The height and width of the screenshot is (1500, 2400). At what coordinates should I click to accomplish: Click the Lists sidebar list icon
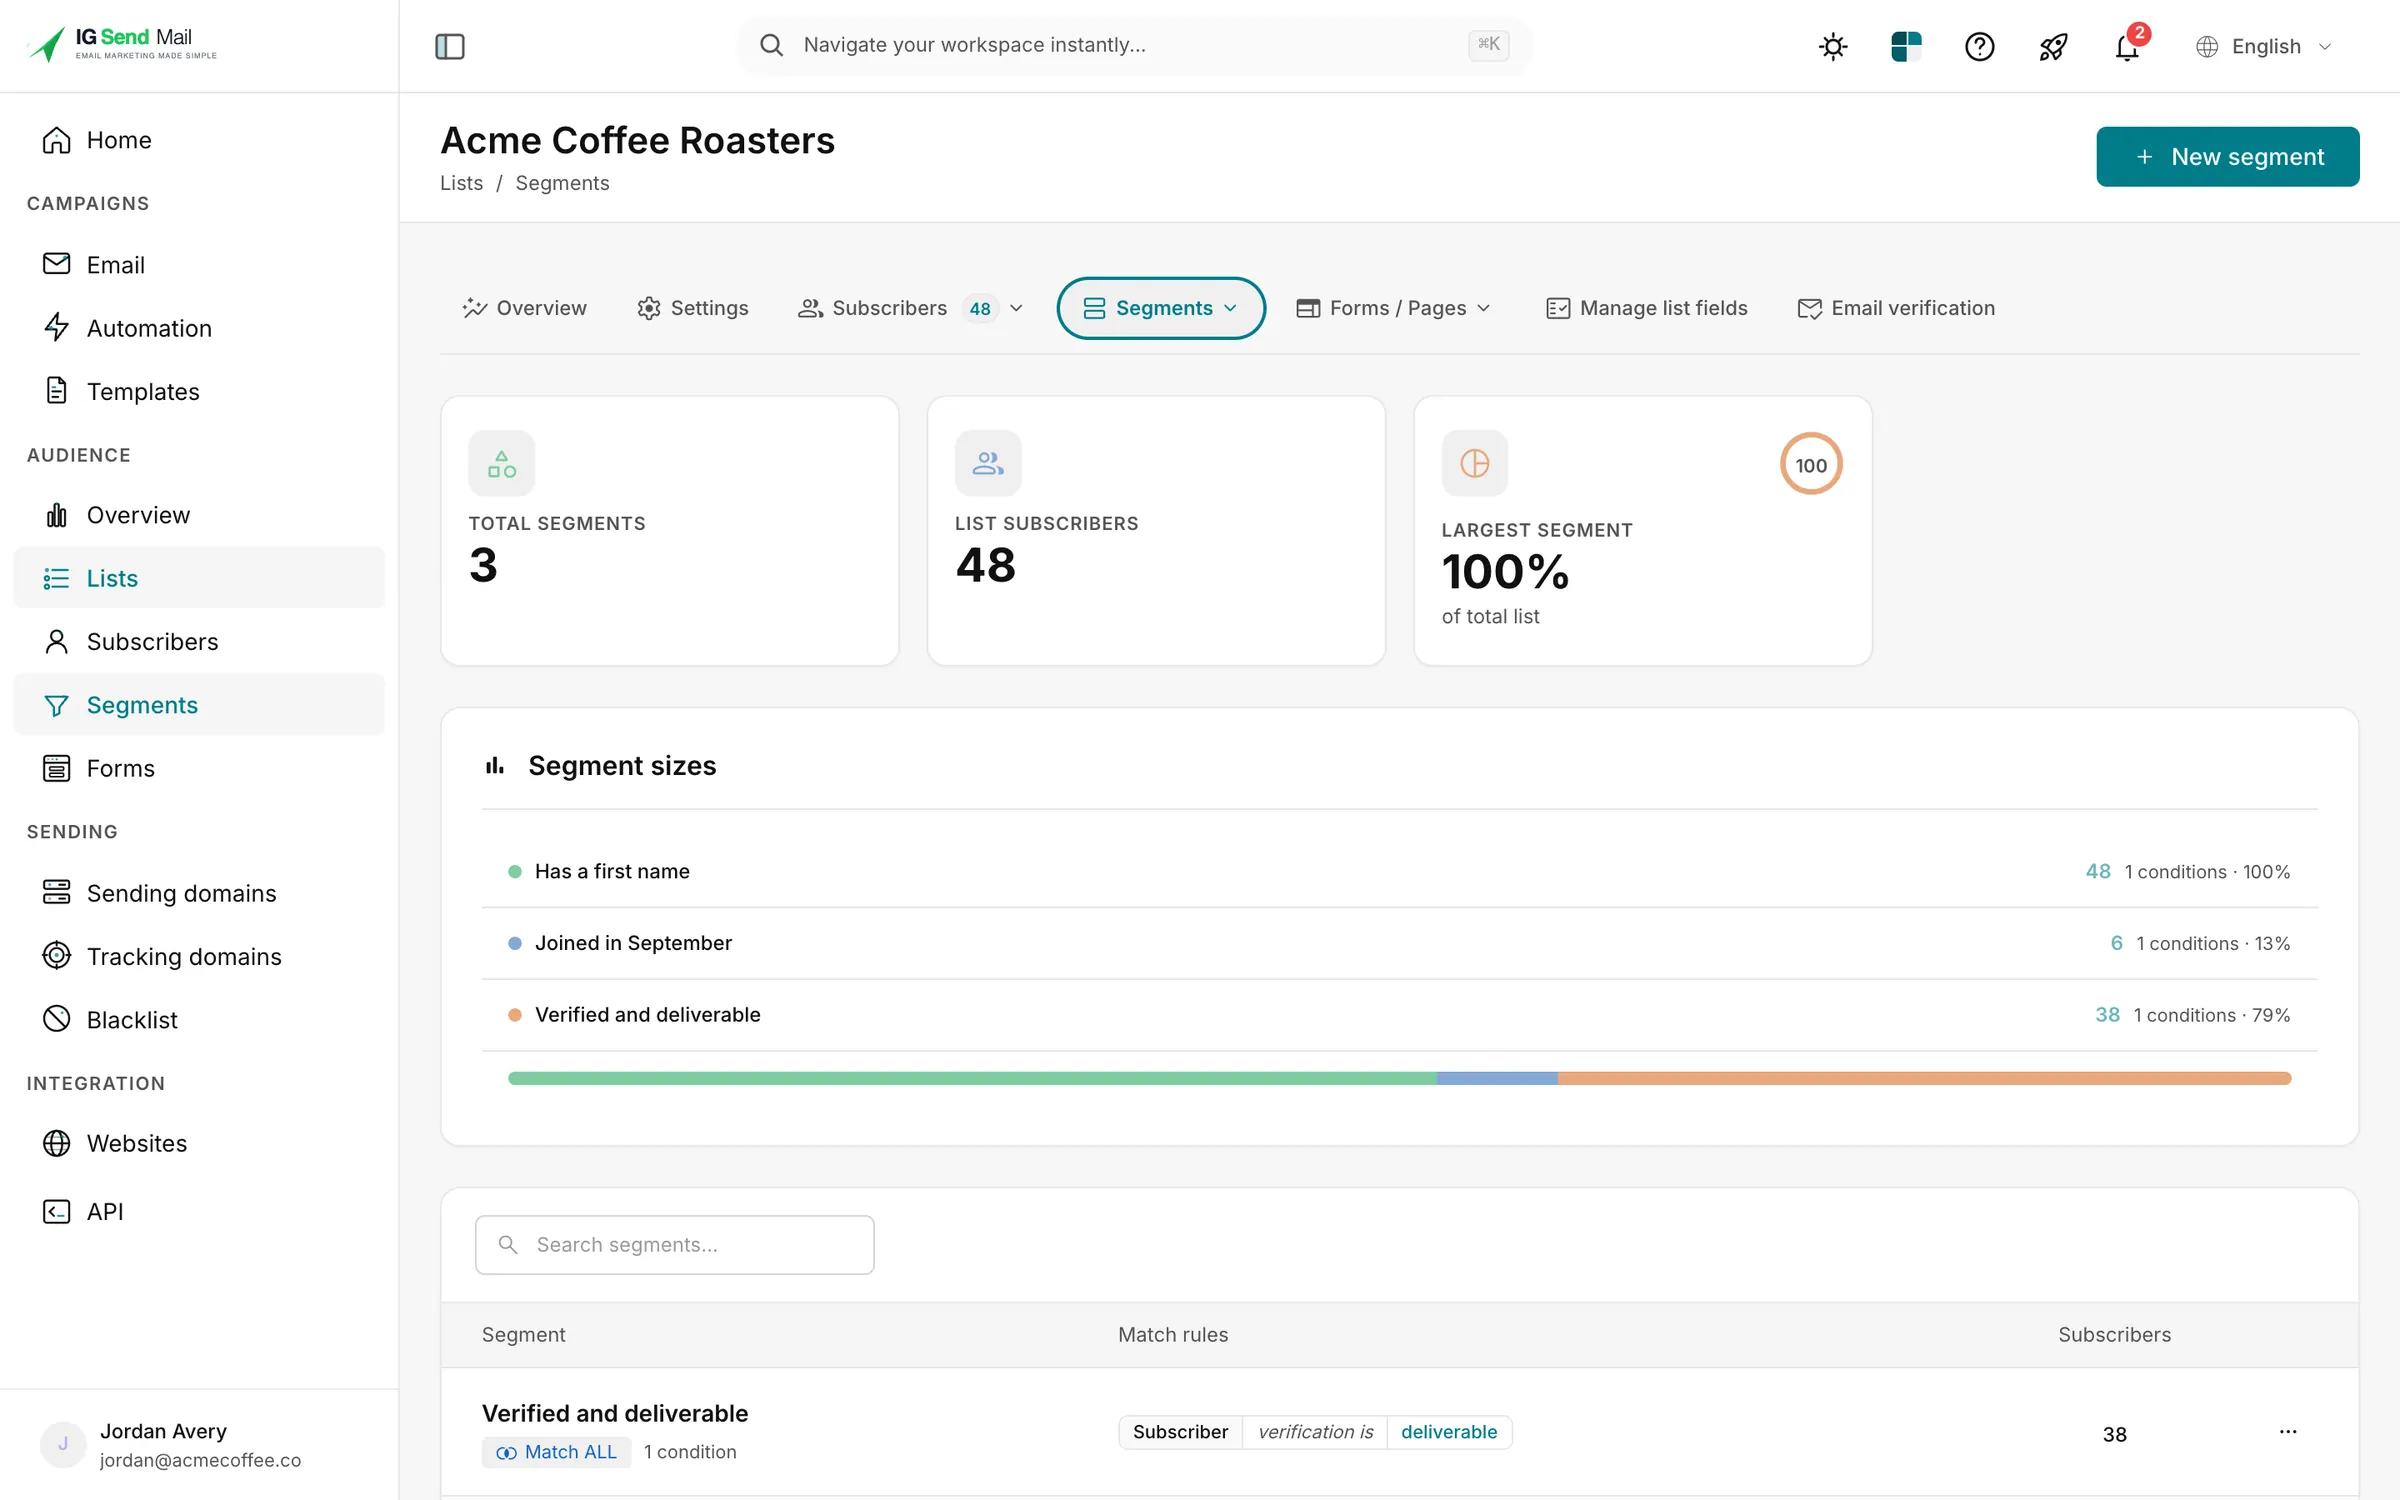(57, 578)
